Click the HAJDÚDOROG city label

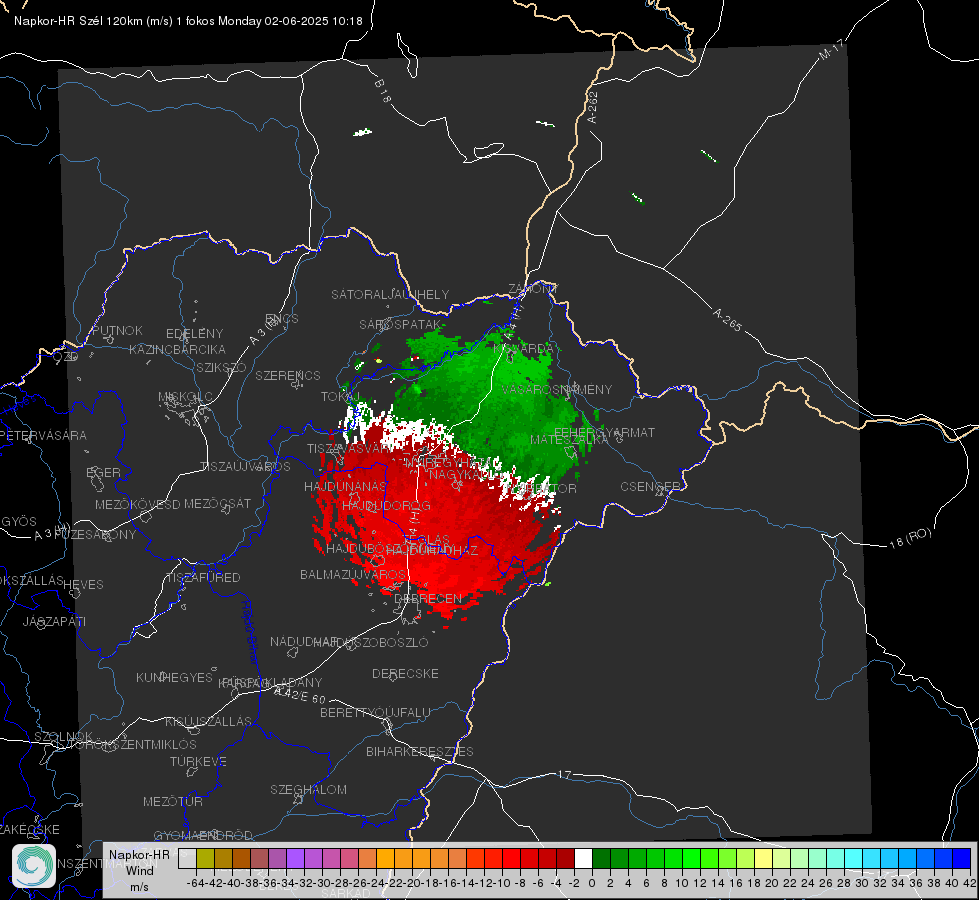[386, 506]
